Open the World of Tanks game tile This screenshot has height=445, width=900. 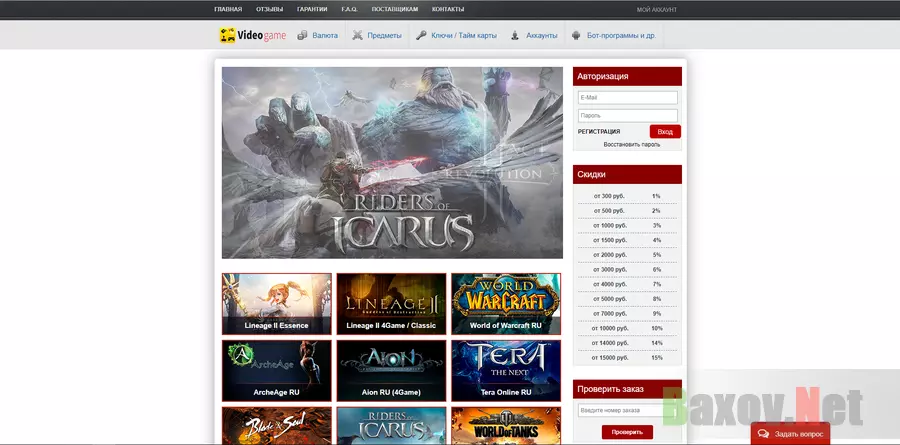pyautogui.click(x=506, y=425)
